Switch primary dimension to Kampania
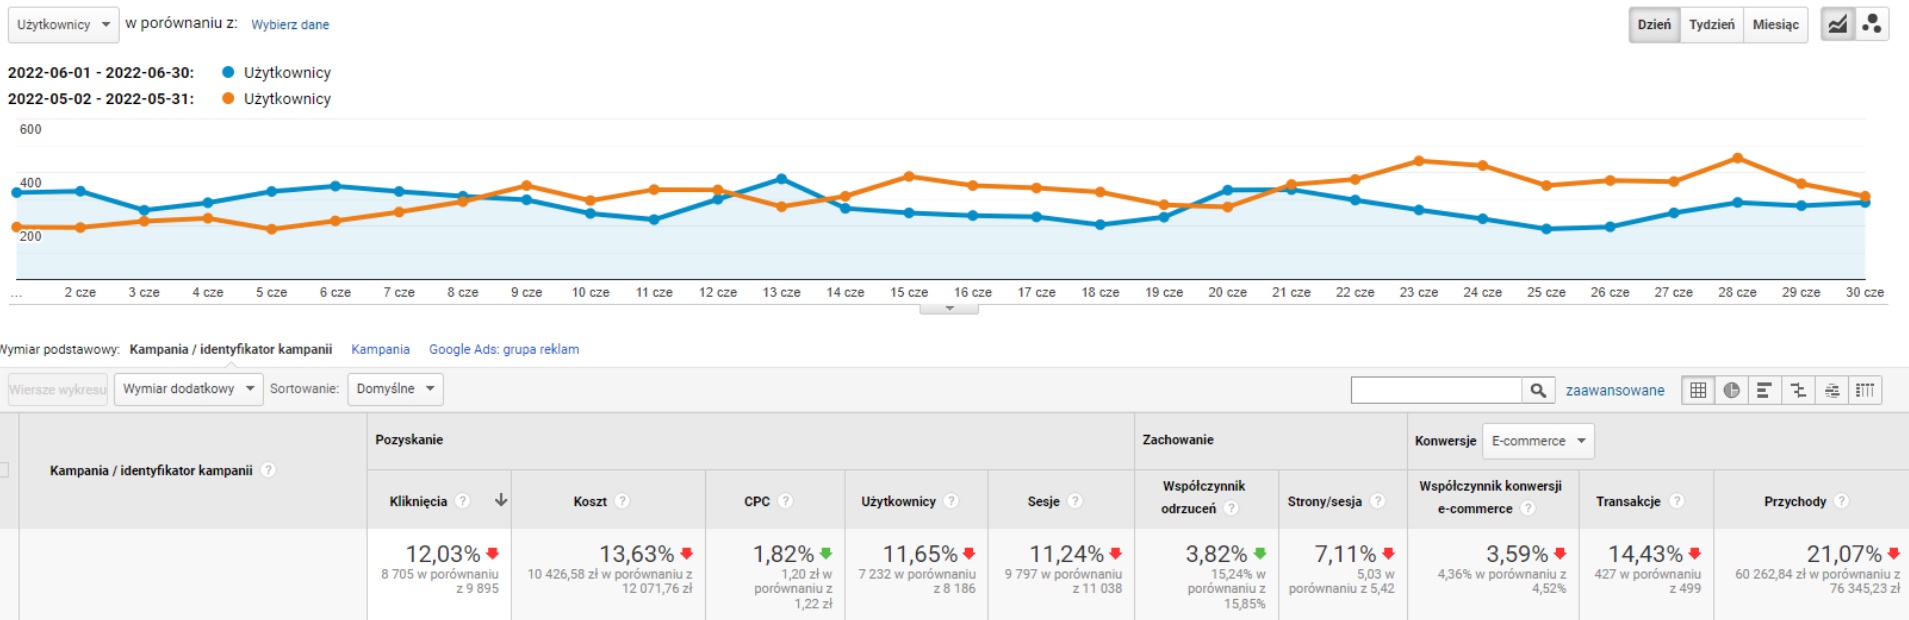This screenshot has height=620, width=1909. coord(380,349)
